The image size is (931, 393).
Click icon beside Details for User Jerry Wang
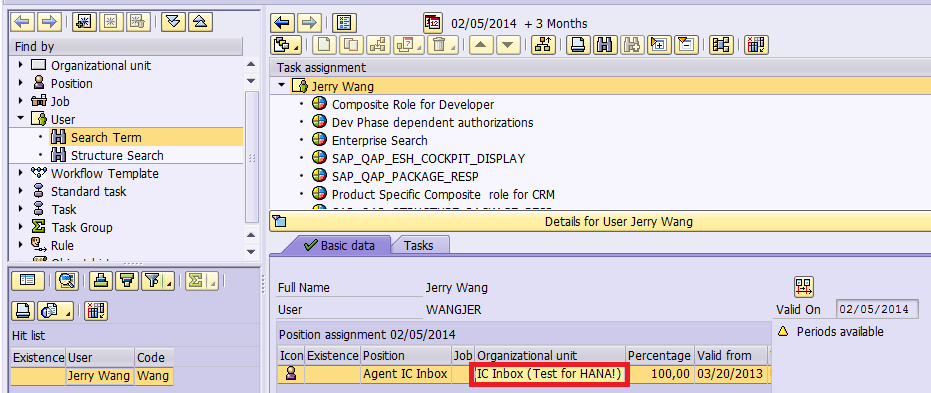tap(279, 222)
